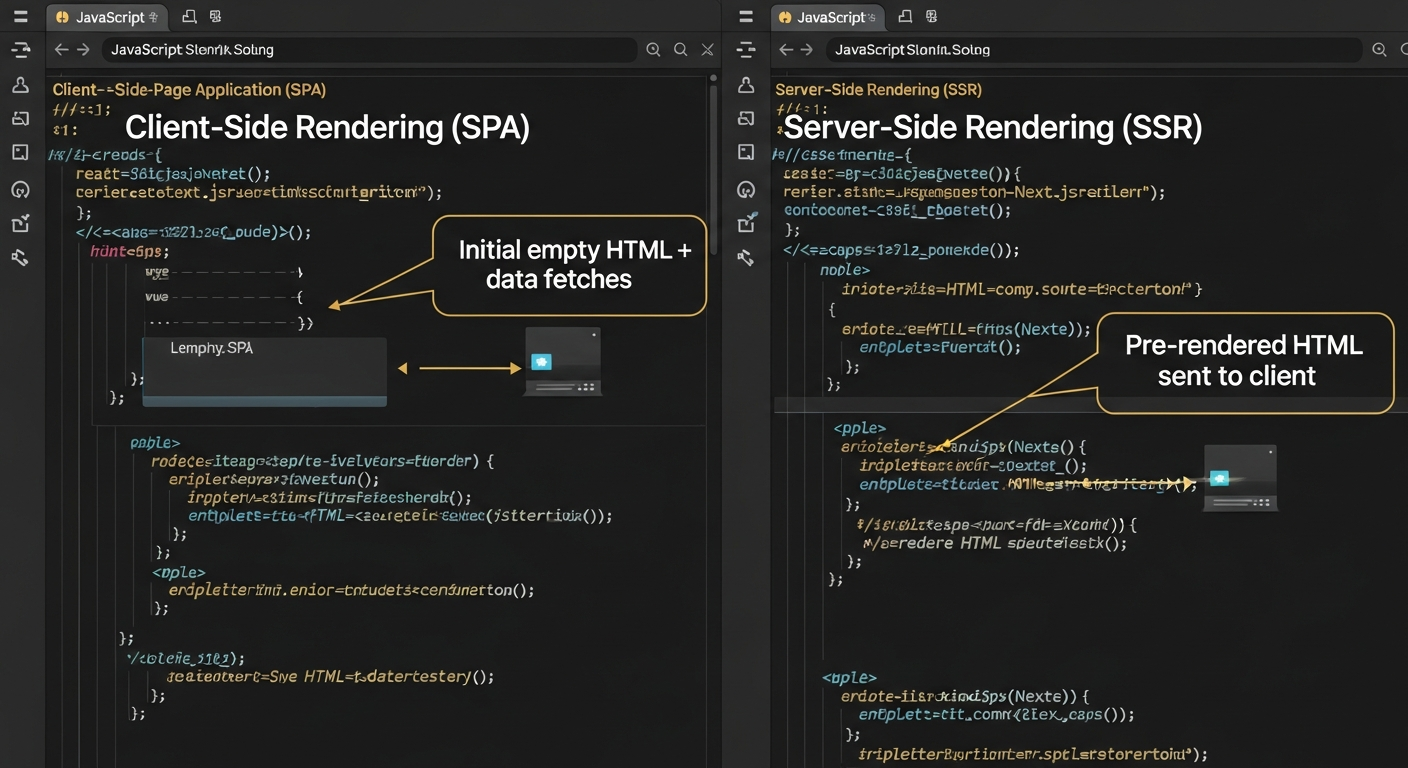
Task: Click the code line reading "redere HTML"
Action: coord(994,543)
